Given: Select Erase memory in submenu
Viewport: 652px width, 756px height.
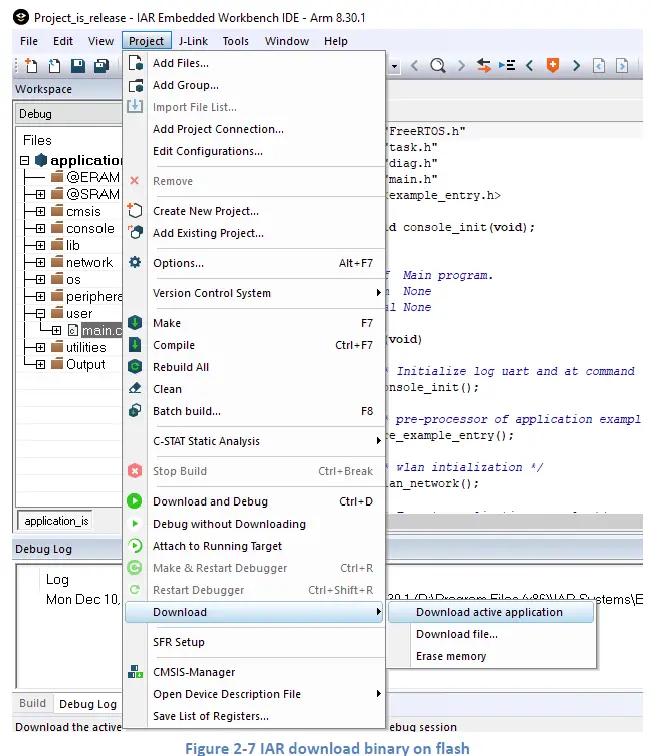Looking at the screenshot, I should click(x=491, y=656).
